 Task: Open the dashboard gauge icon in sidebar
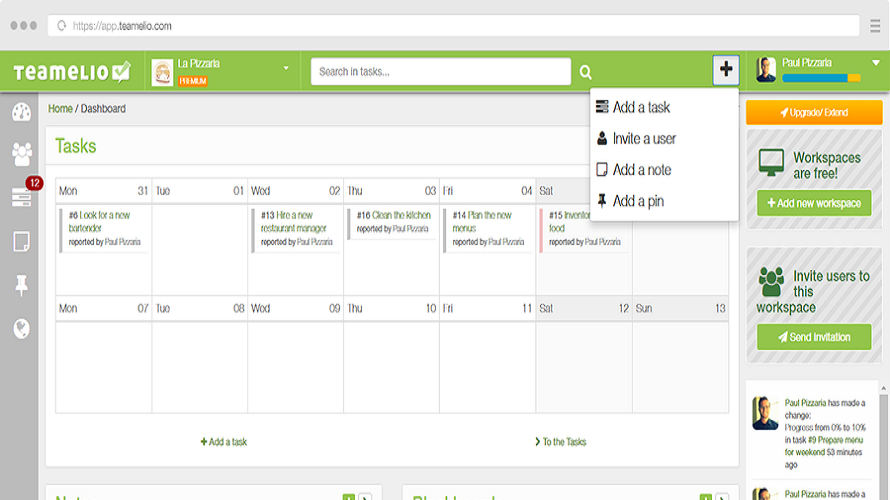(22, 112)
